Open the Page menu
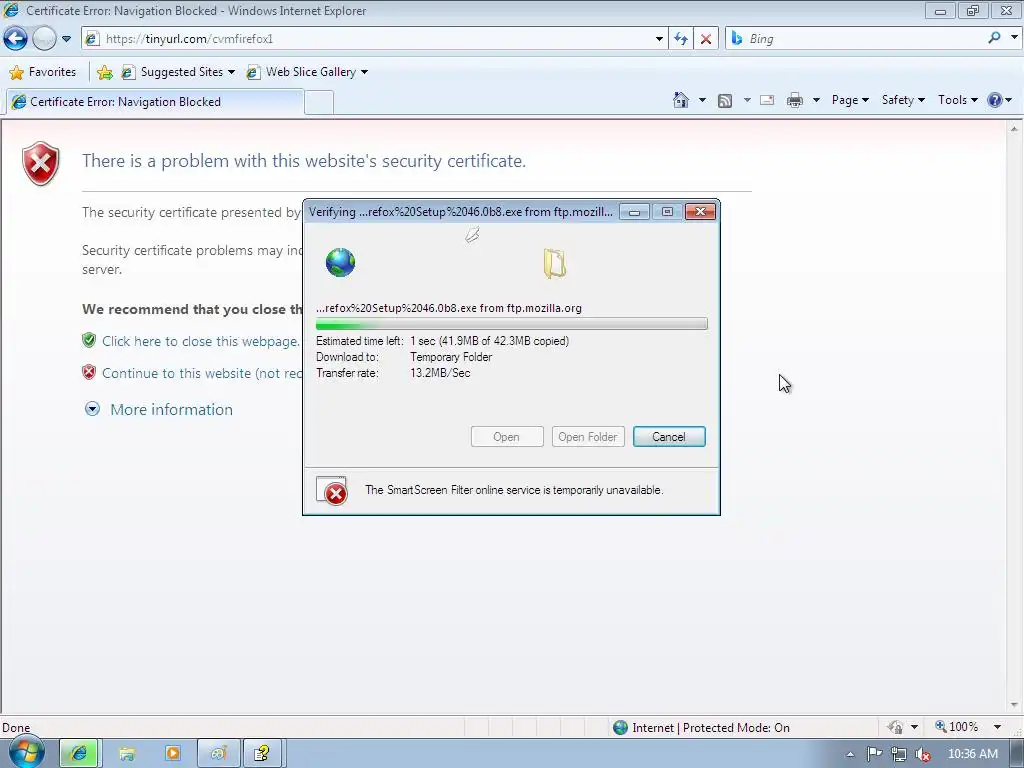This screenshot has height=768, width=1024. [x=850, y=100]
